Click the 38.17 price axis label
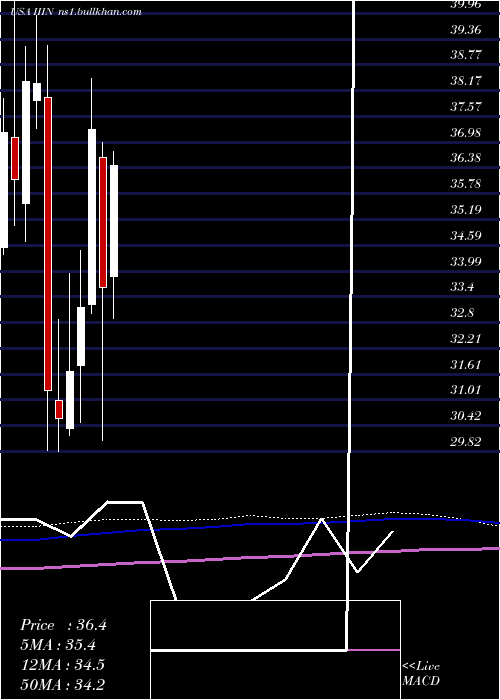 point(465,81)
